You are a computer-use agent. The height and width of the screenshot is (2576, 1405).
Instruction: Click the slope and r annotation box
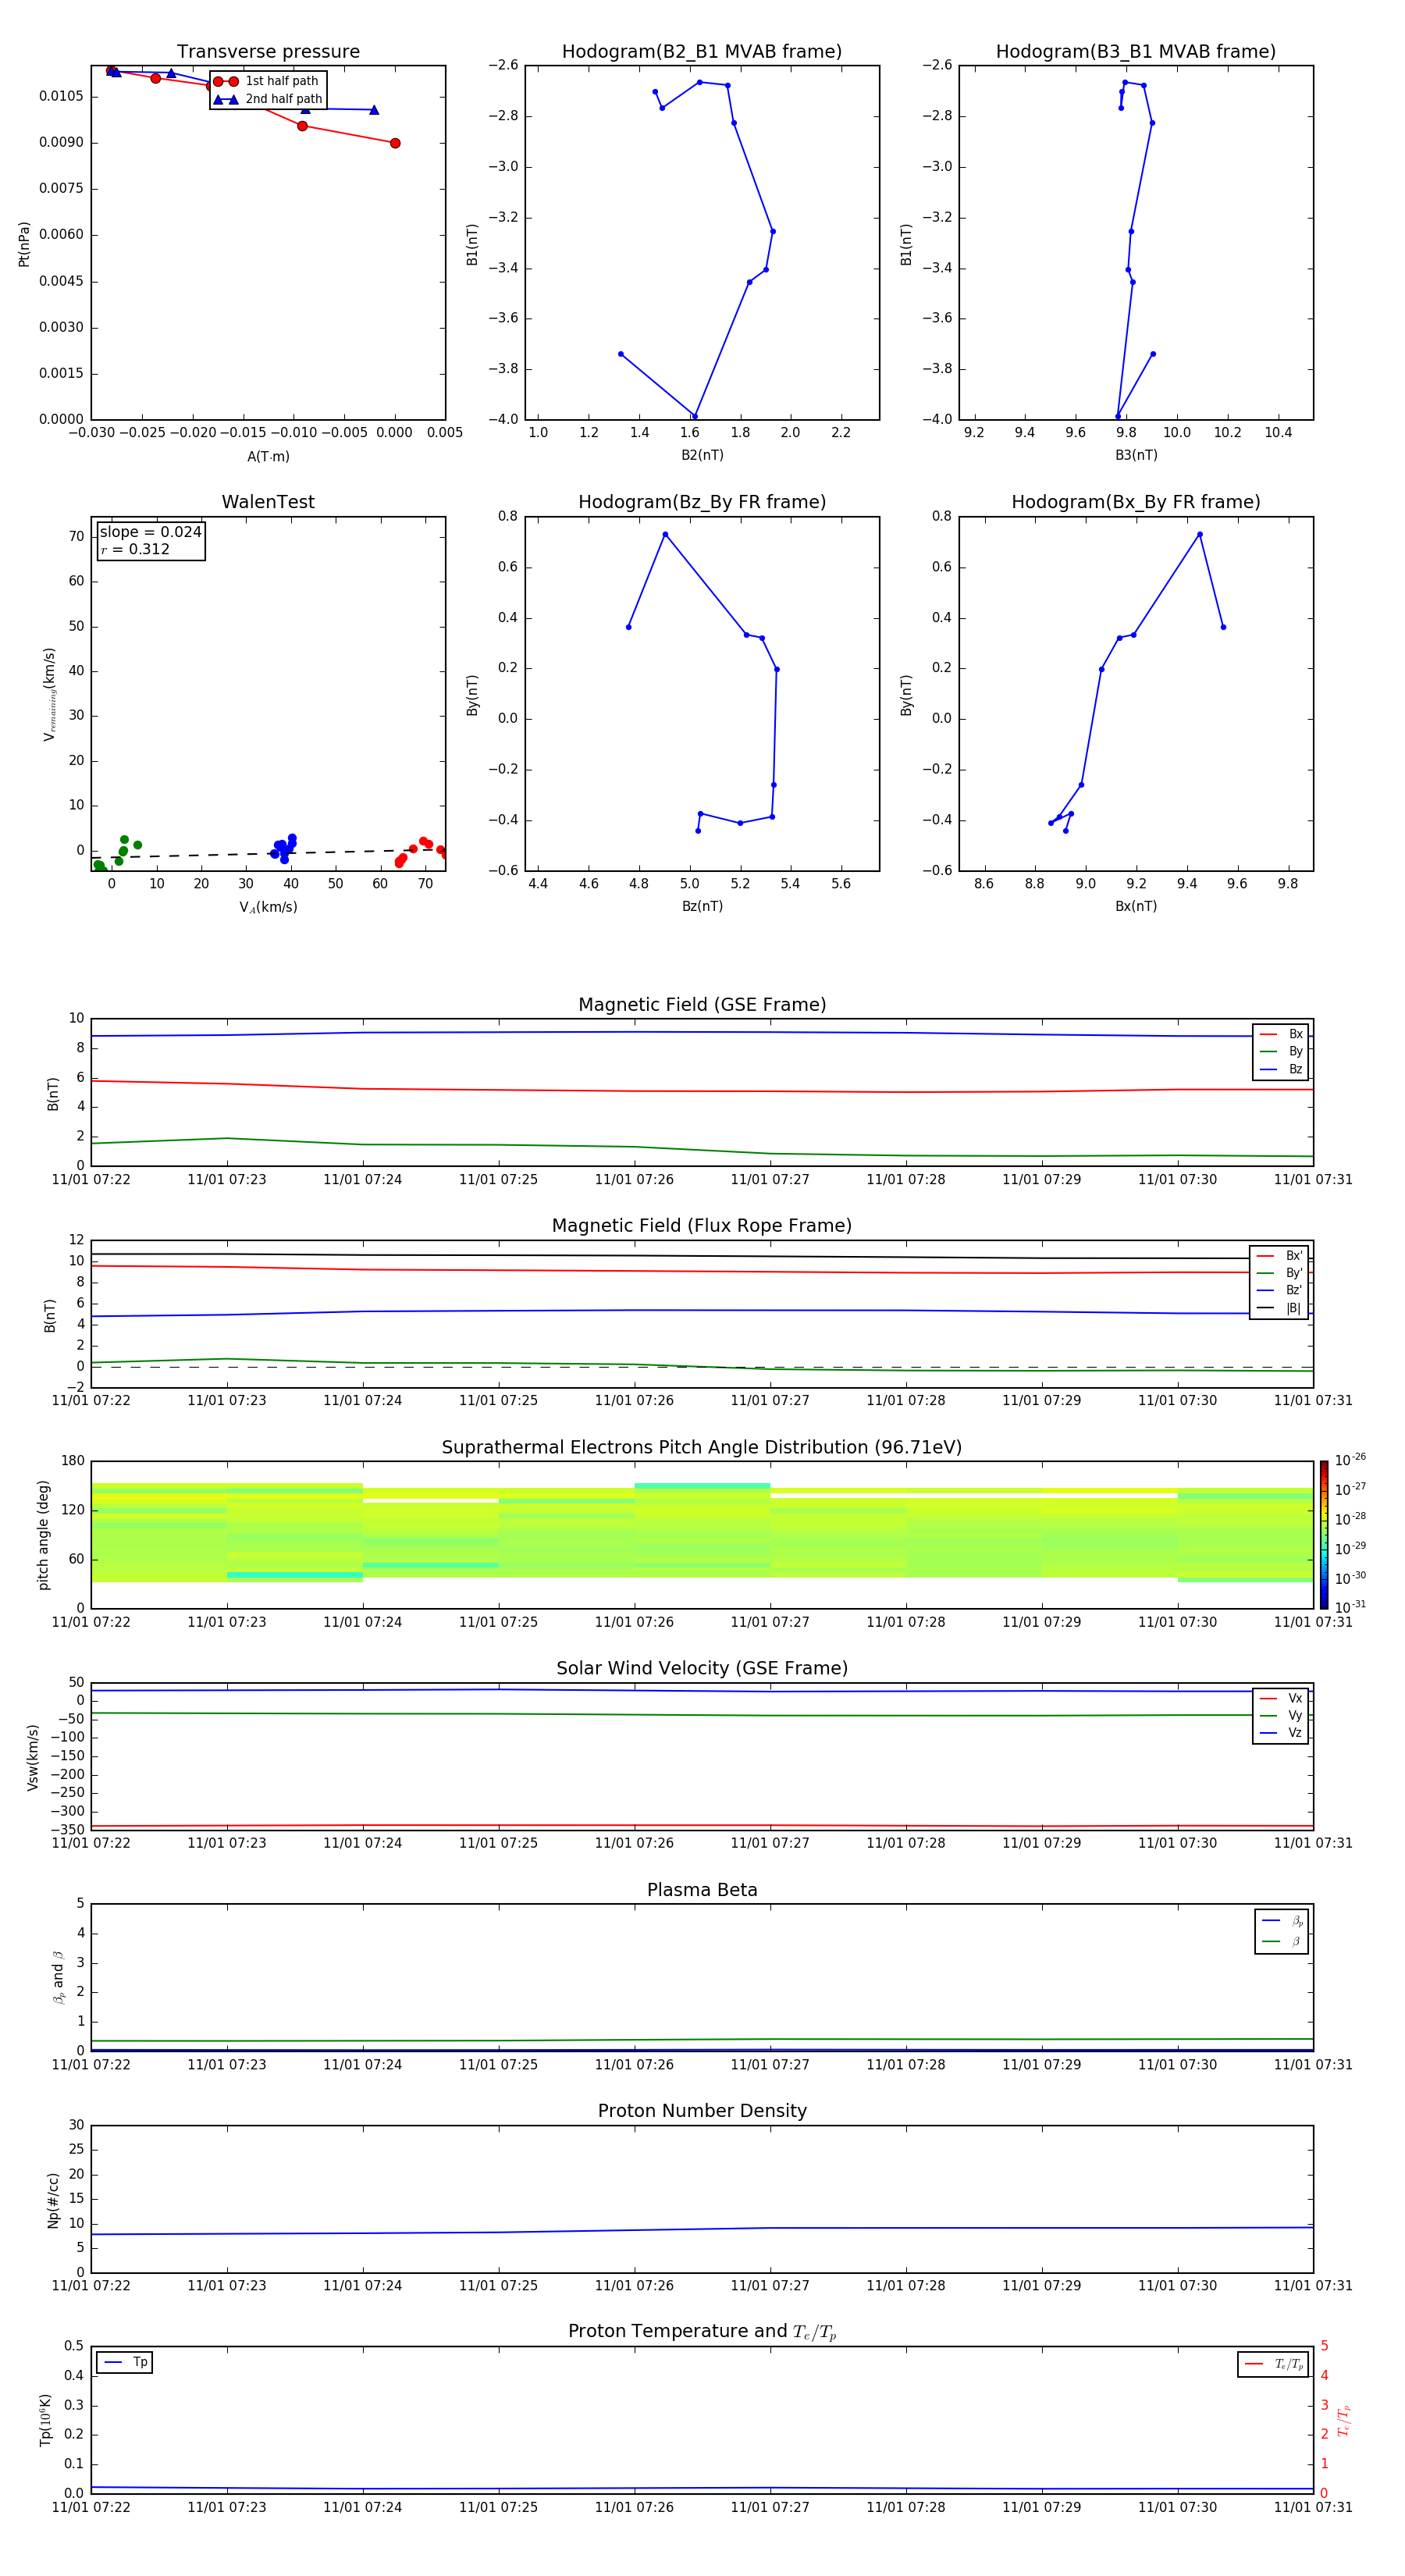(151, 540)
